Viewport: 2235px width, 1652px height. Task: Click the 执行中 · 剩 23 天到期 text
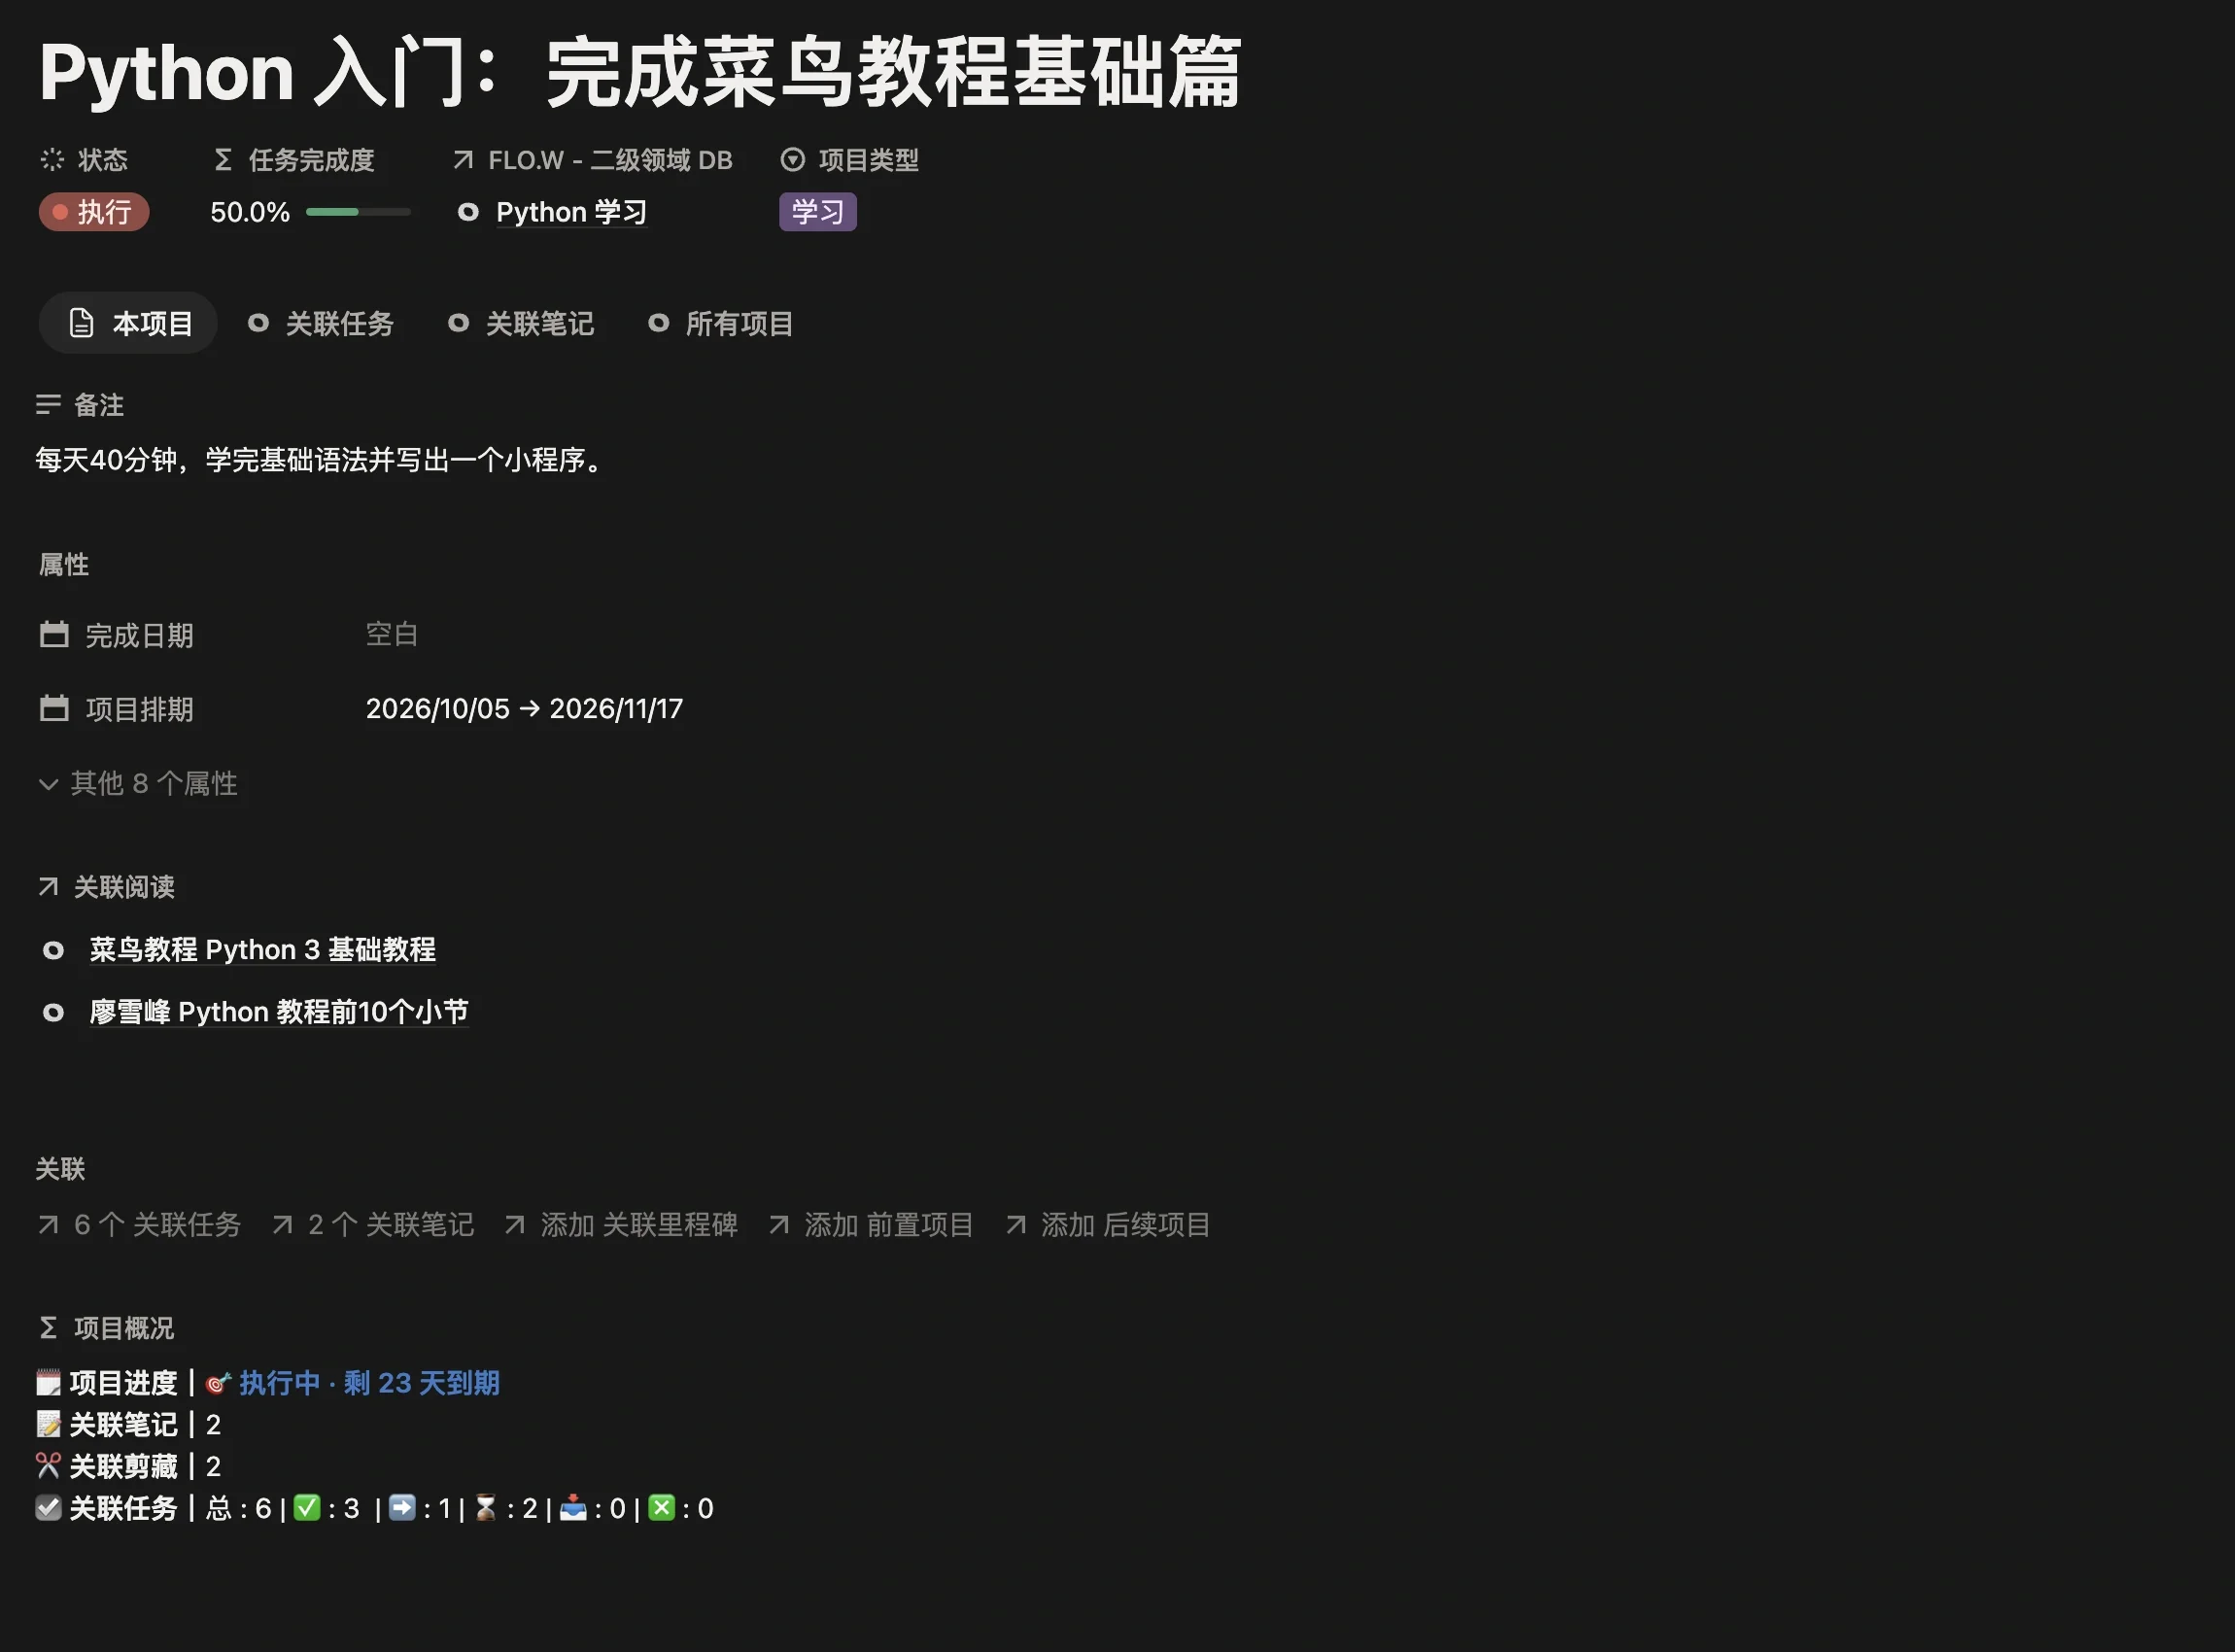[369, 1383]
